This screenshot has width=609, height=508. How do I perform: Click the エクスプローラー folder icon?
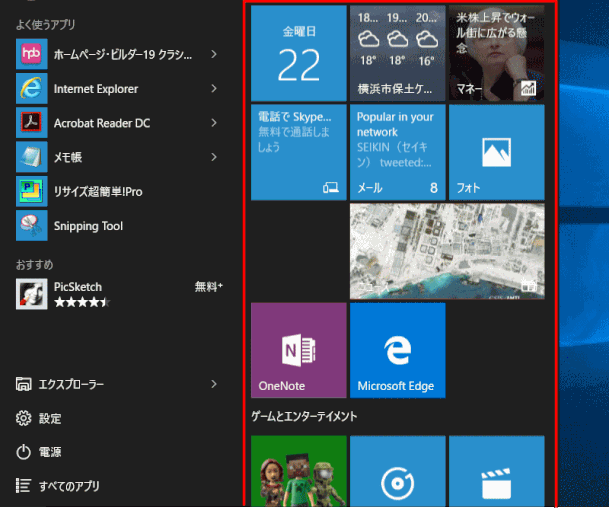[x=24, y=384]
